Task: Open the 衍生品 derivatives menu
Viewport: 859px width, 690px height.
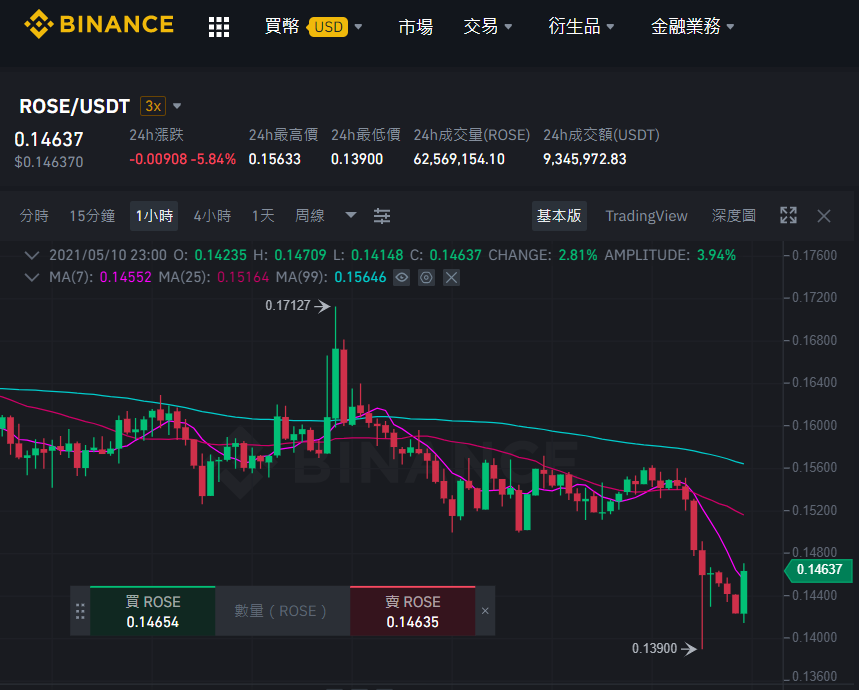Action: pos(581,26)
